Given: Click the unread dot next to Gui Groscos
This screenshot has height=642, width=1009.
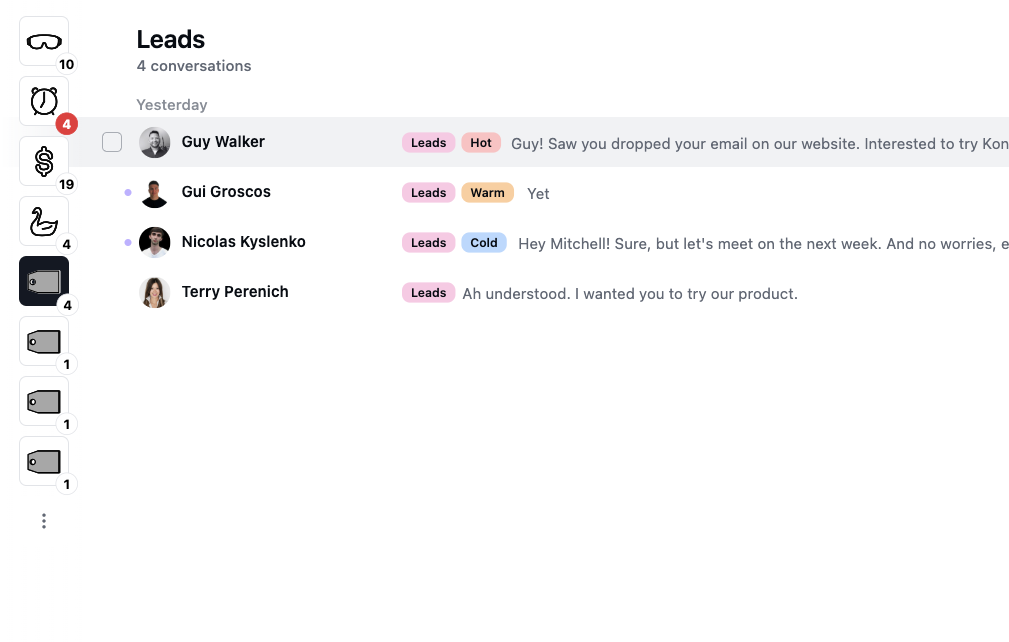Looking at the screenshot, I should click(128, 192).
